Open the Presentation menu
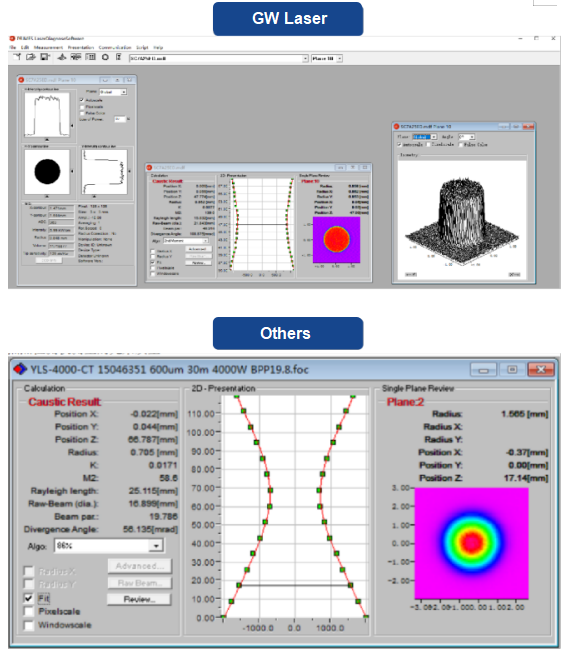 [81, 47]
